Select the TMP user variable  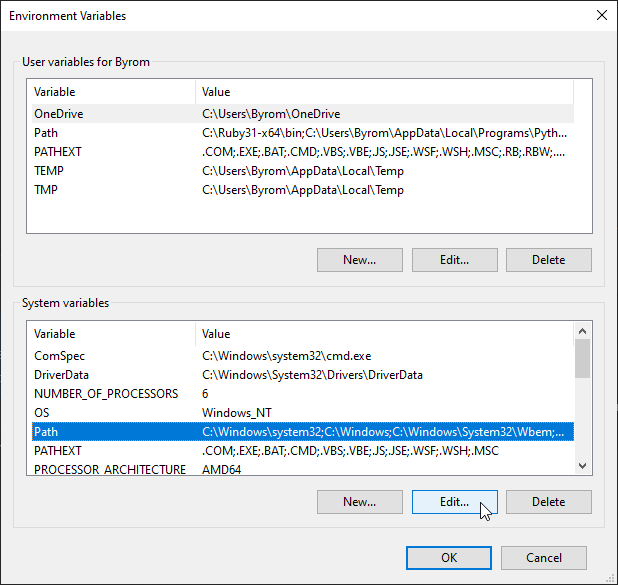(303, 190)
